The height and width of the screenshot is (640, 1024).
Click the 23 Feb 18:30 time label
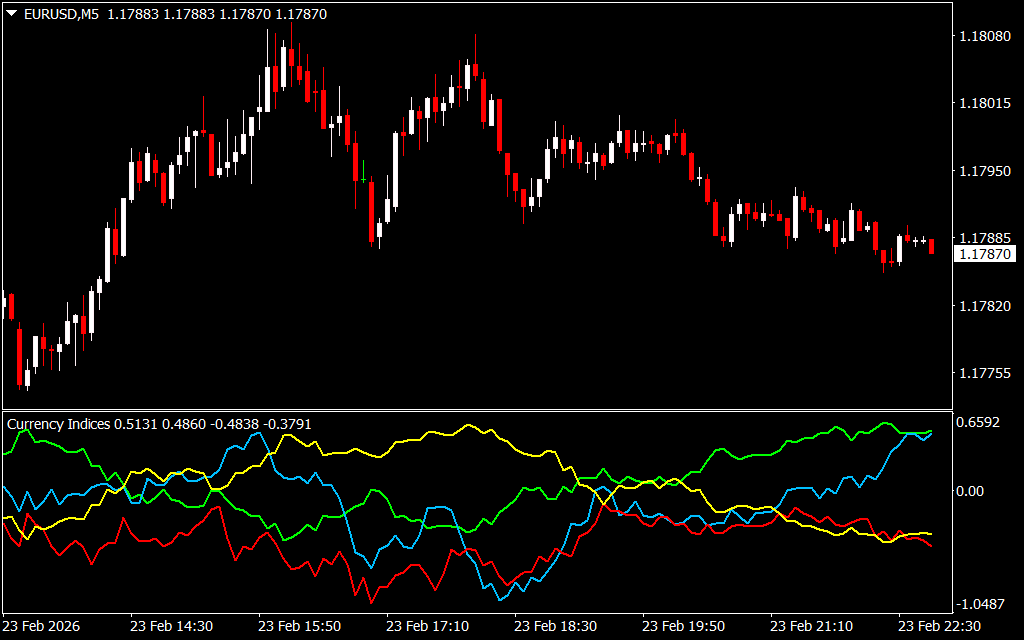(555, 626)
